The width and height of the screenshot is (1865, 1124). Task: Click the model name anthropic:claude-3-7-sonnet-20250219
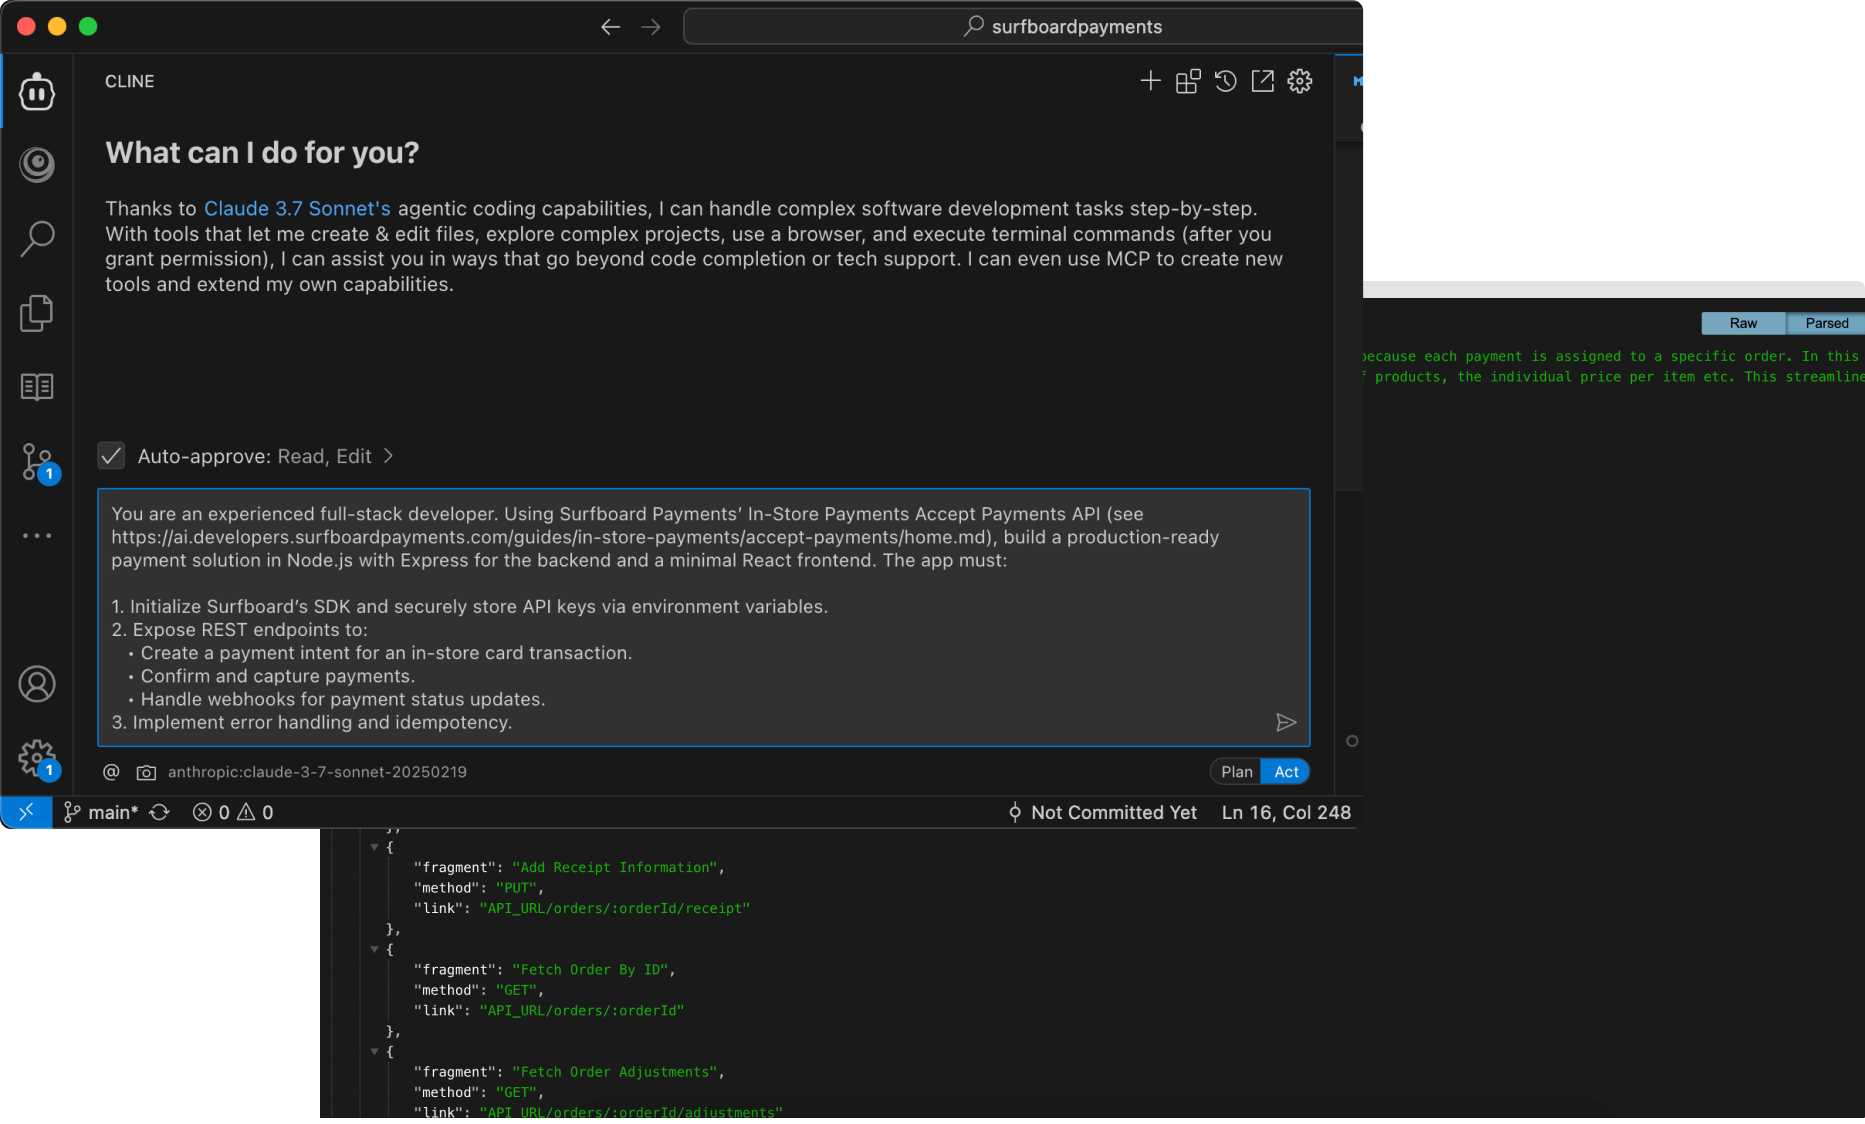point(317,772)
